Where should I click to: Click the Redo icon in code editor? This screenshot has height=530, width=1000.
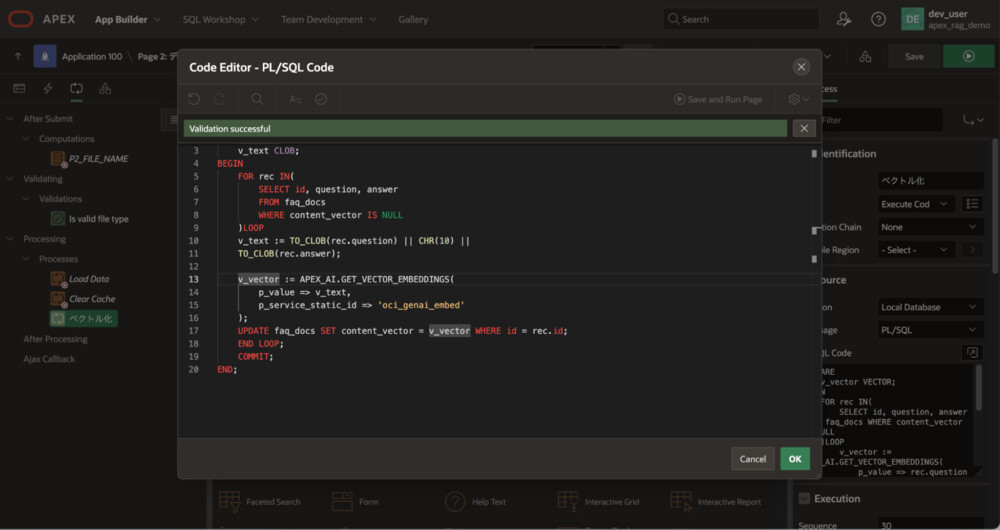(219, 99)
